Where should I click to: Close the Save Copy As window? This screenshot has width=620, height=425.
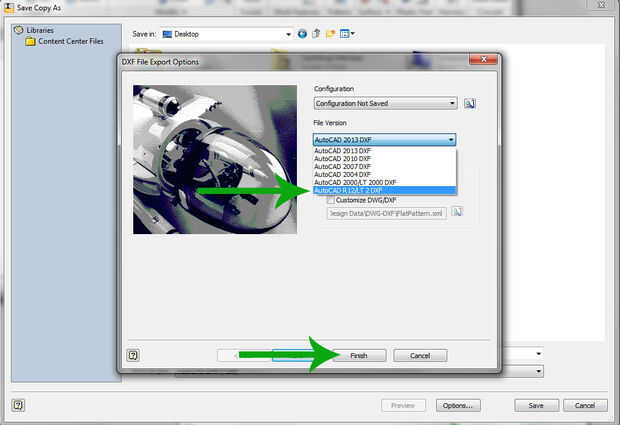[601, 5]
